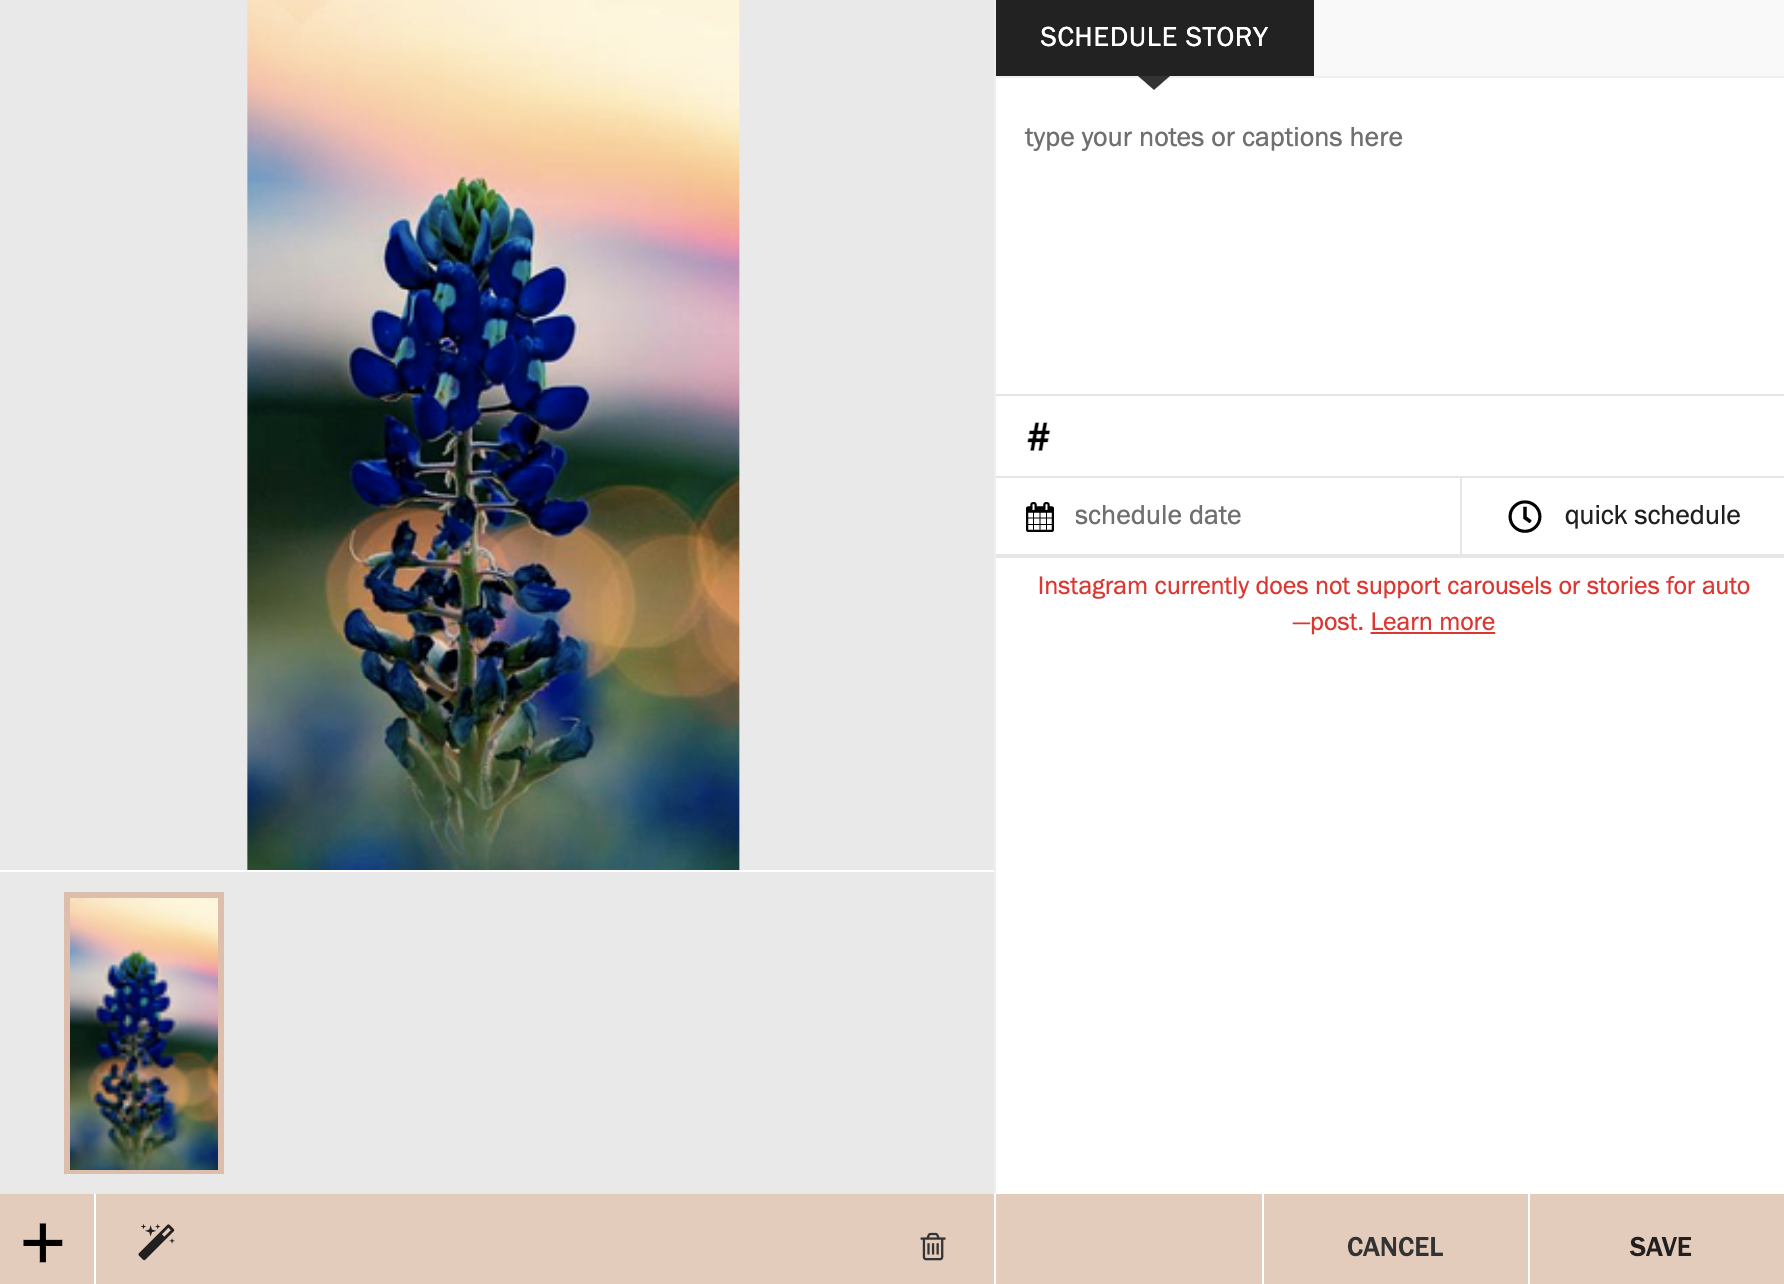Screen dimensions: 1784x1284
Task: Click the hashtag input row
Action: tap(1390, 436)
